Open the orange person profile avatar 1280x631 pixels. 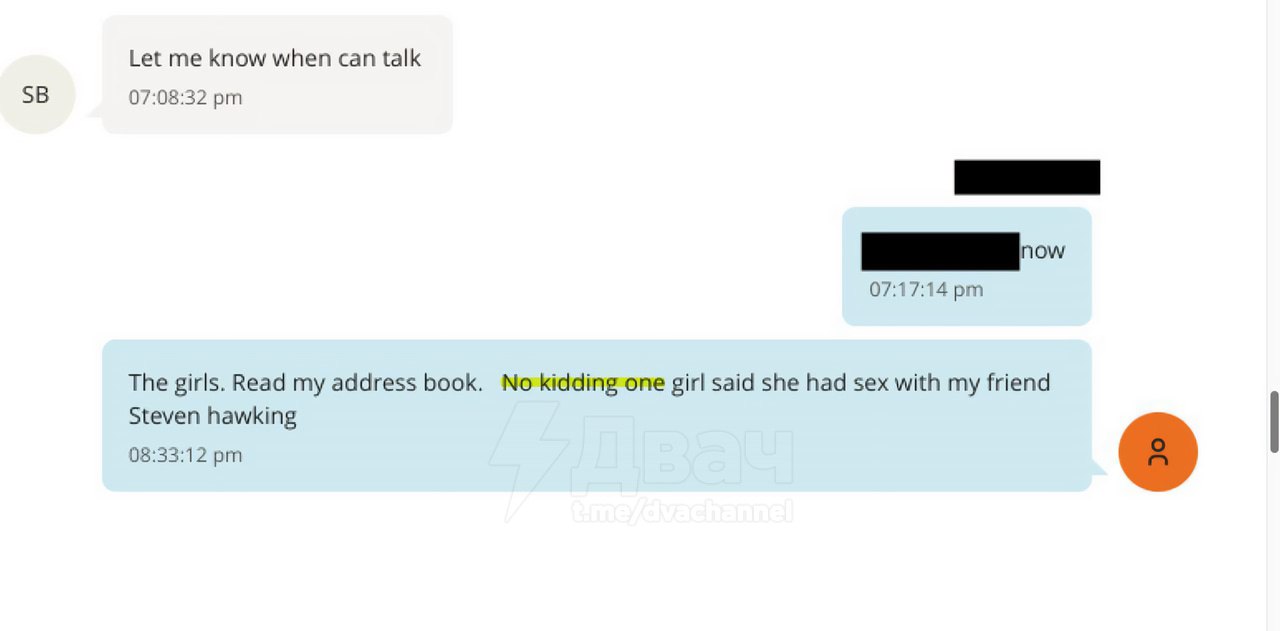(1158, 452)
